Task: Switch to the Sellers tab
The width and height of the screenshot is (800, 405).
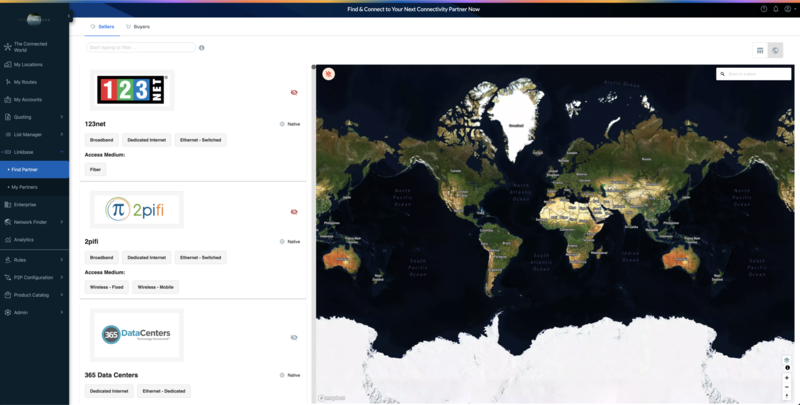Action: pyautogui.click(x=103, y=27)
